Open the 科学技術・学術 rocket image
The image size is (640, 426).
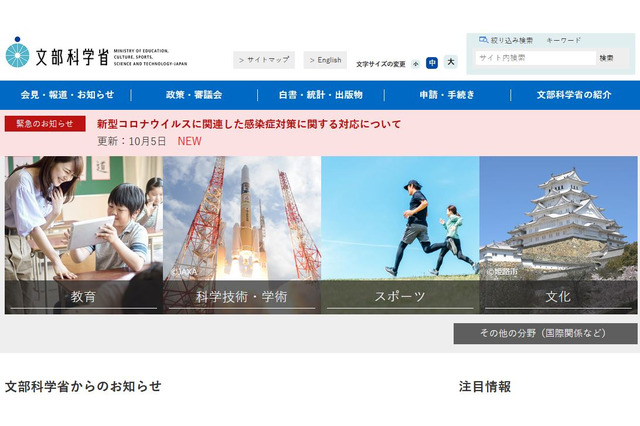(x=242, y=235)
